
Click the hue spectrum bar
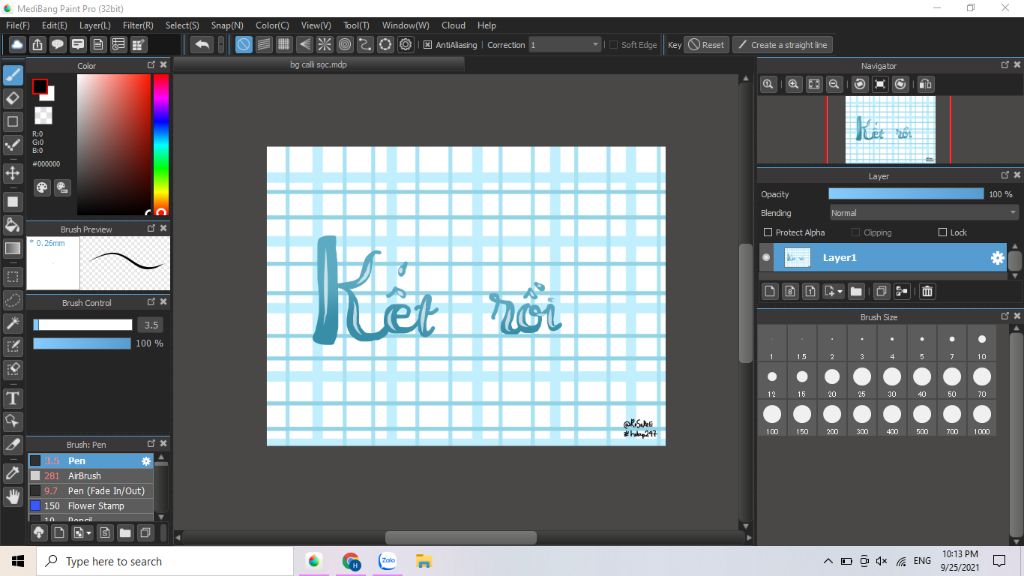point(161,144)
